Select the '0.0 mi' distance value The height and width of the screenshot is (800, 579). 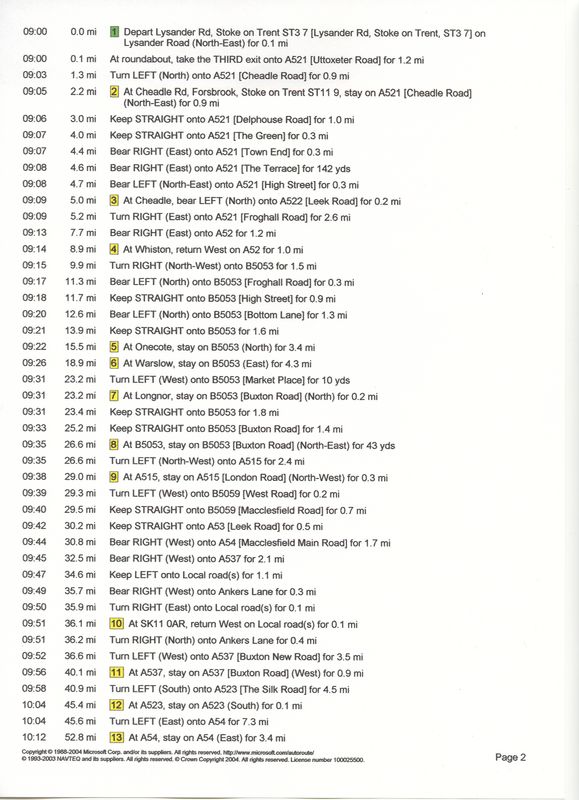click(x=83, y=32)
